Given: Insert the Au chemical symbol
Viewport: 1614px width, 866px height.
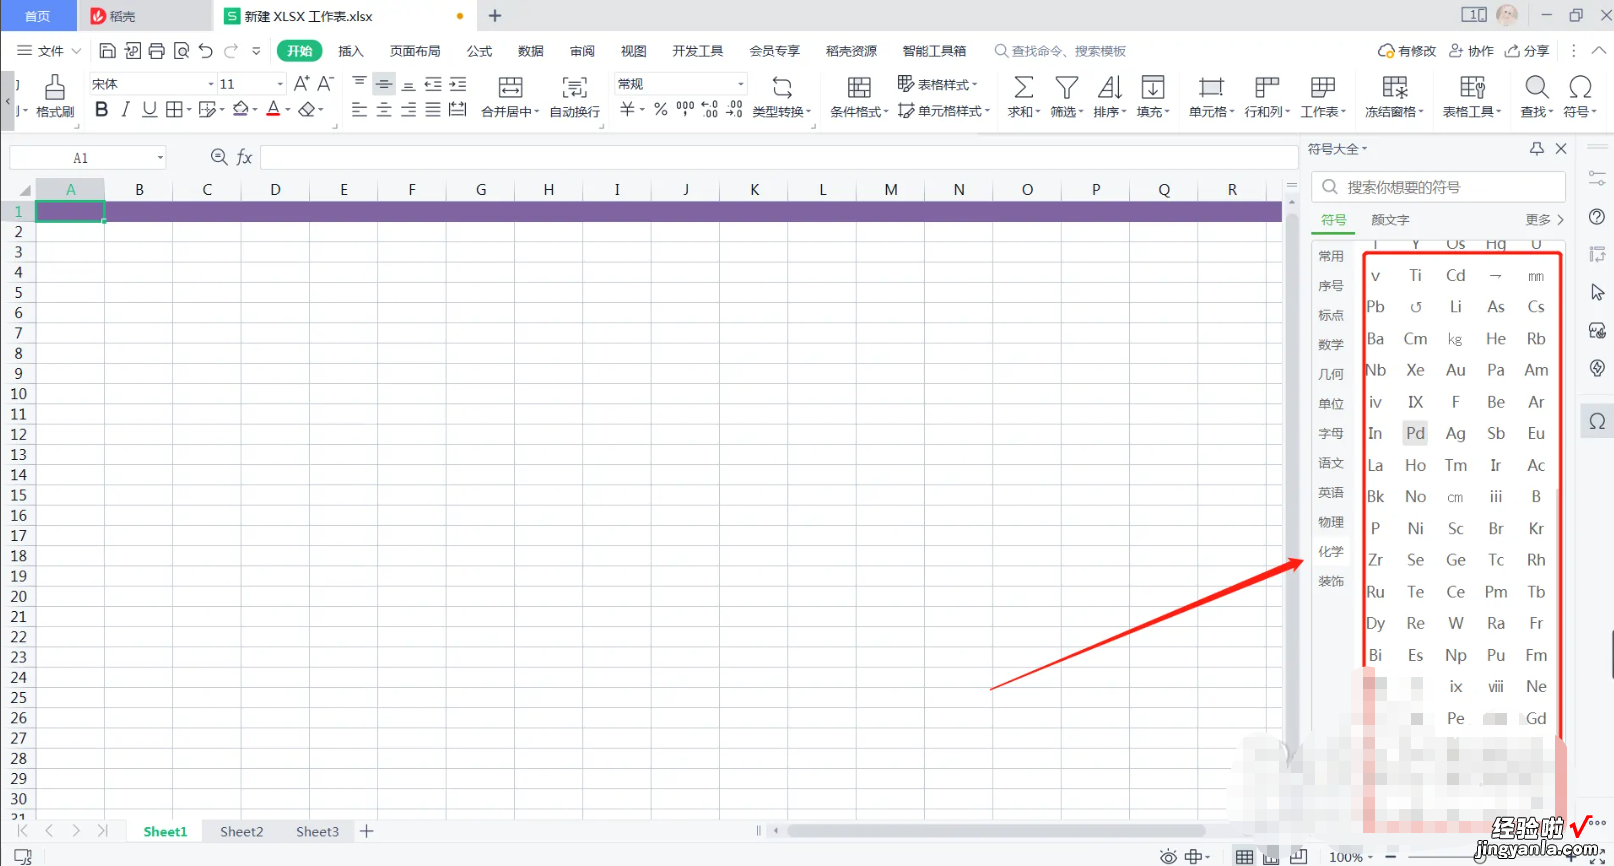Looking at the screenshot, I should (1456, 370).
